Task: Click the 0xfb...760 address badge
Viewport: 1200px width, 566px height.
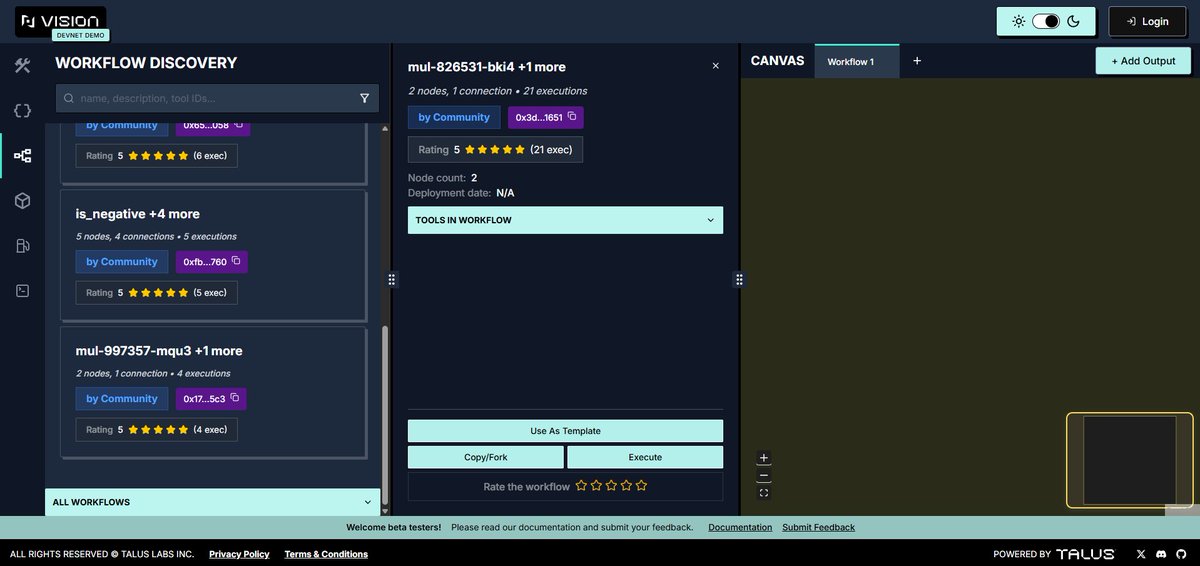Action: click(x=211, y=262)
